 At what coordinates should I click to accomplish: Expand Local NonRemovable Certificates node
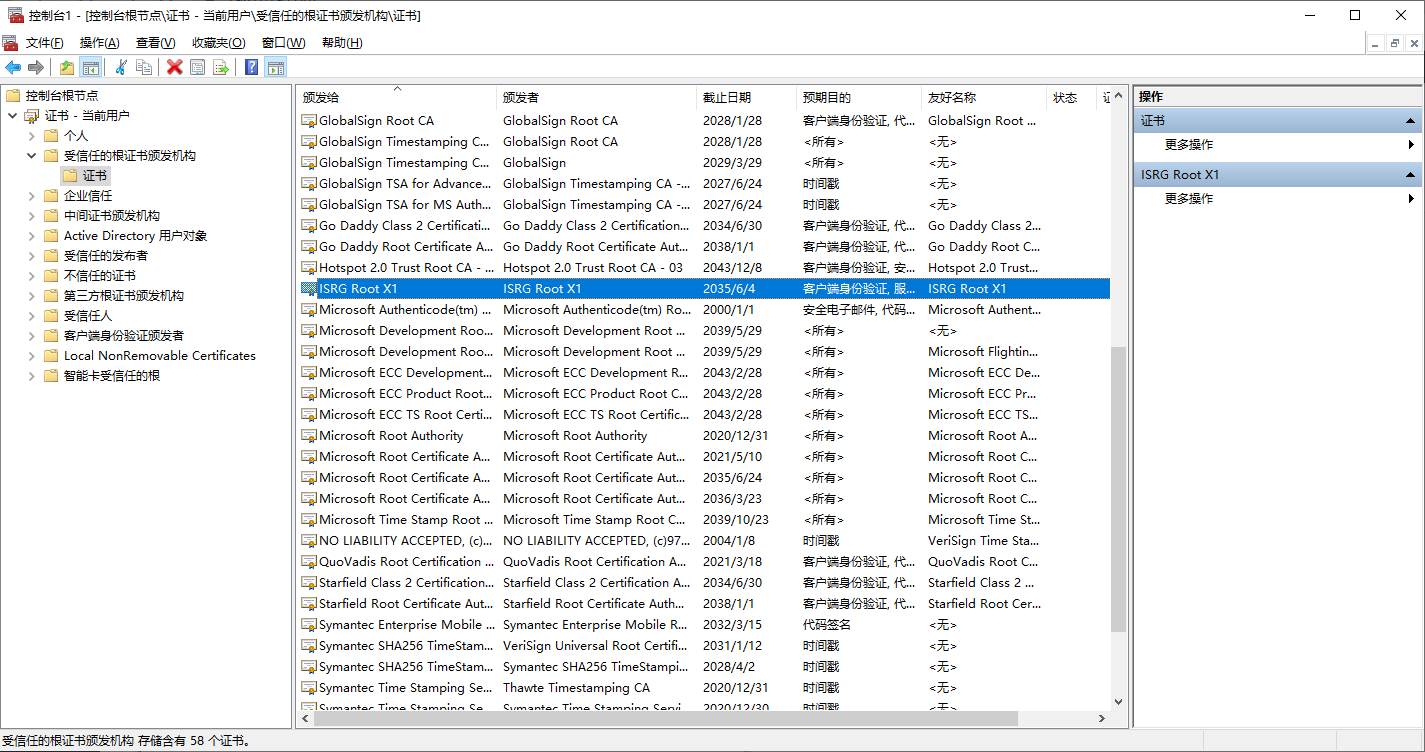tap(31, 355)
